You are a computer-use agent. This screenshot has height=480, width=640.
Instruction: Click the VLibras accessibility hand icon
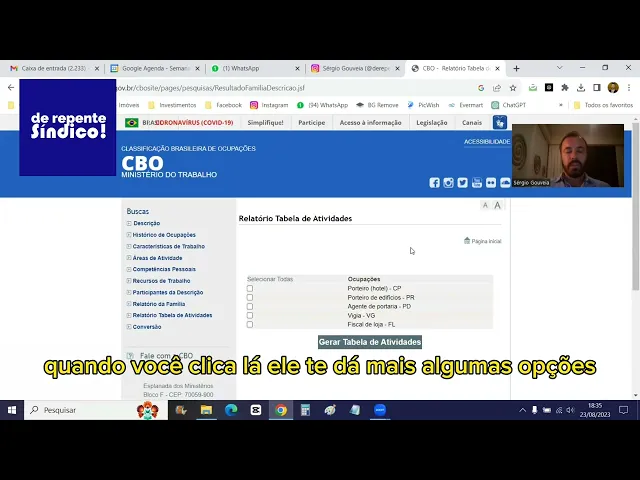[500, 122]
